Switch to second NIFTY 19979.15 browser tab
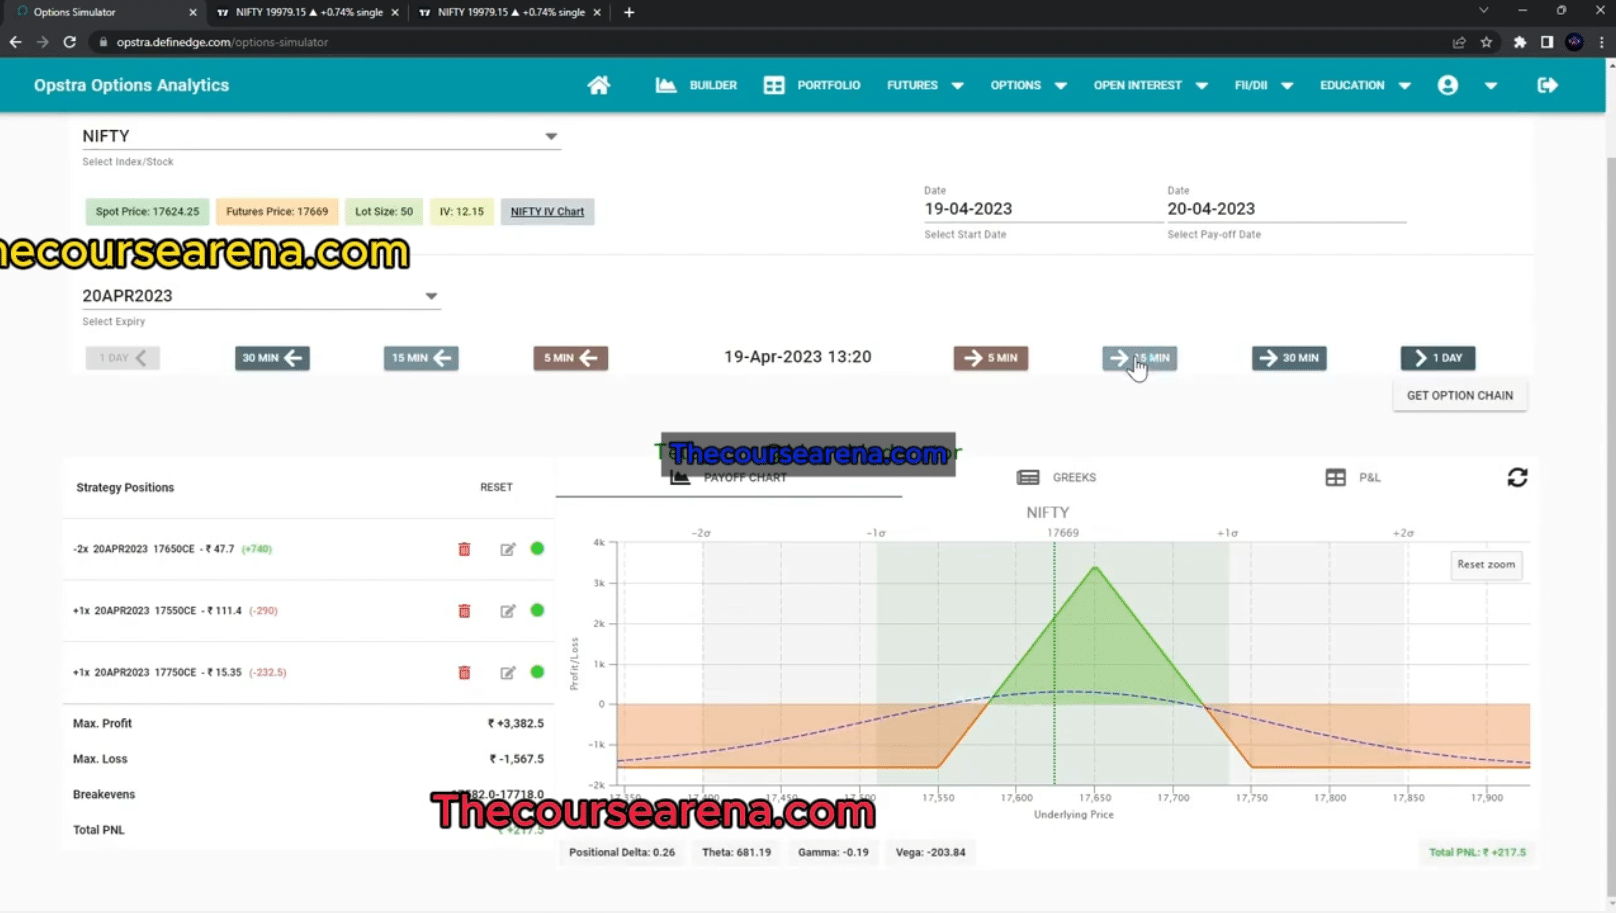This screenshot has height=913, width=1616. tap(510, 12)
